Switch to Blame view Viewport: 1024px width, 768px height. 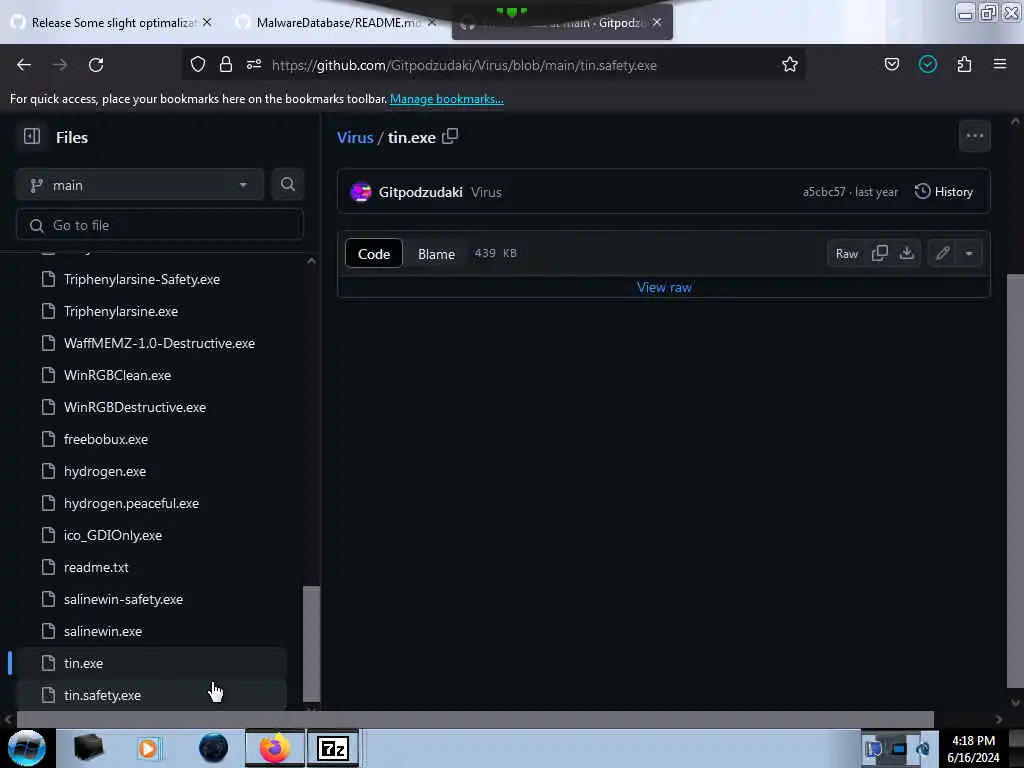coord(436,254)
